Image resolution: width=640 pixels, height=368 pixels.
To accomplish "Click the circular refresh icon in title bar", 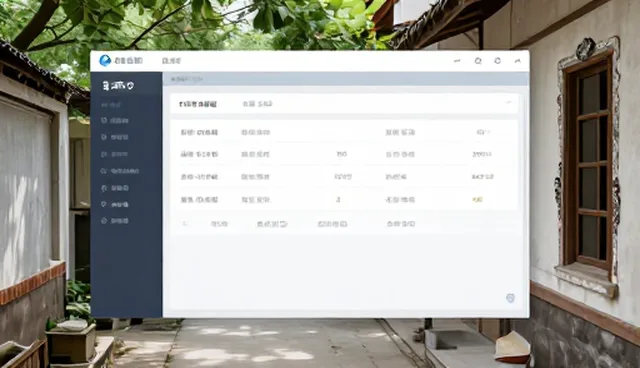I will click(x=497, y=61).
